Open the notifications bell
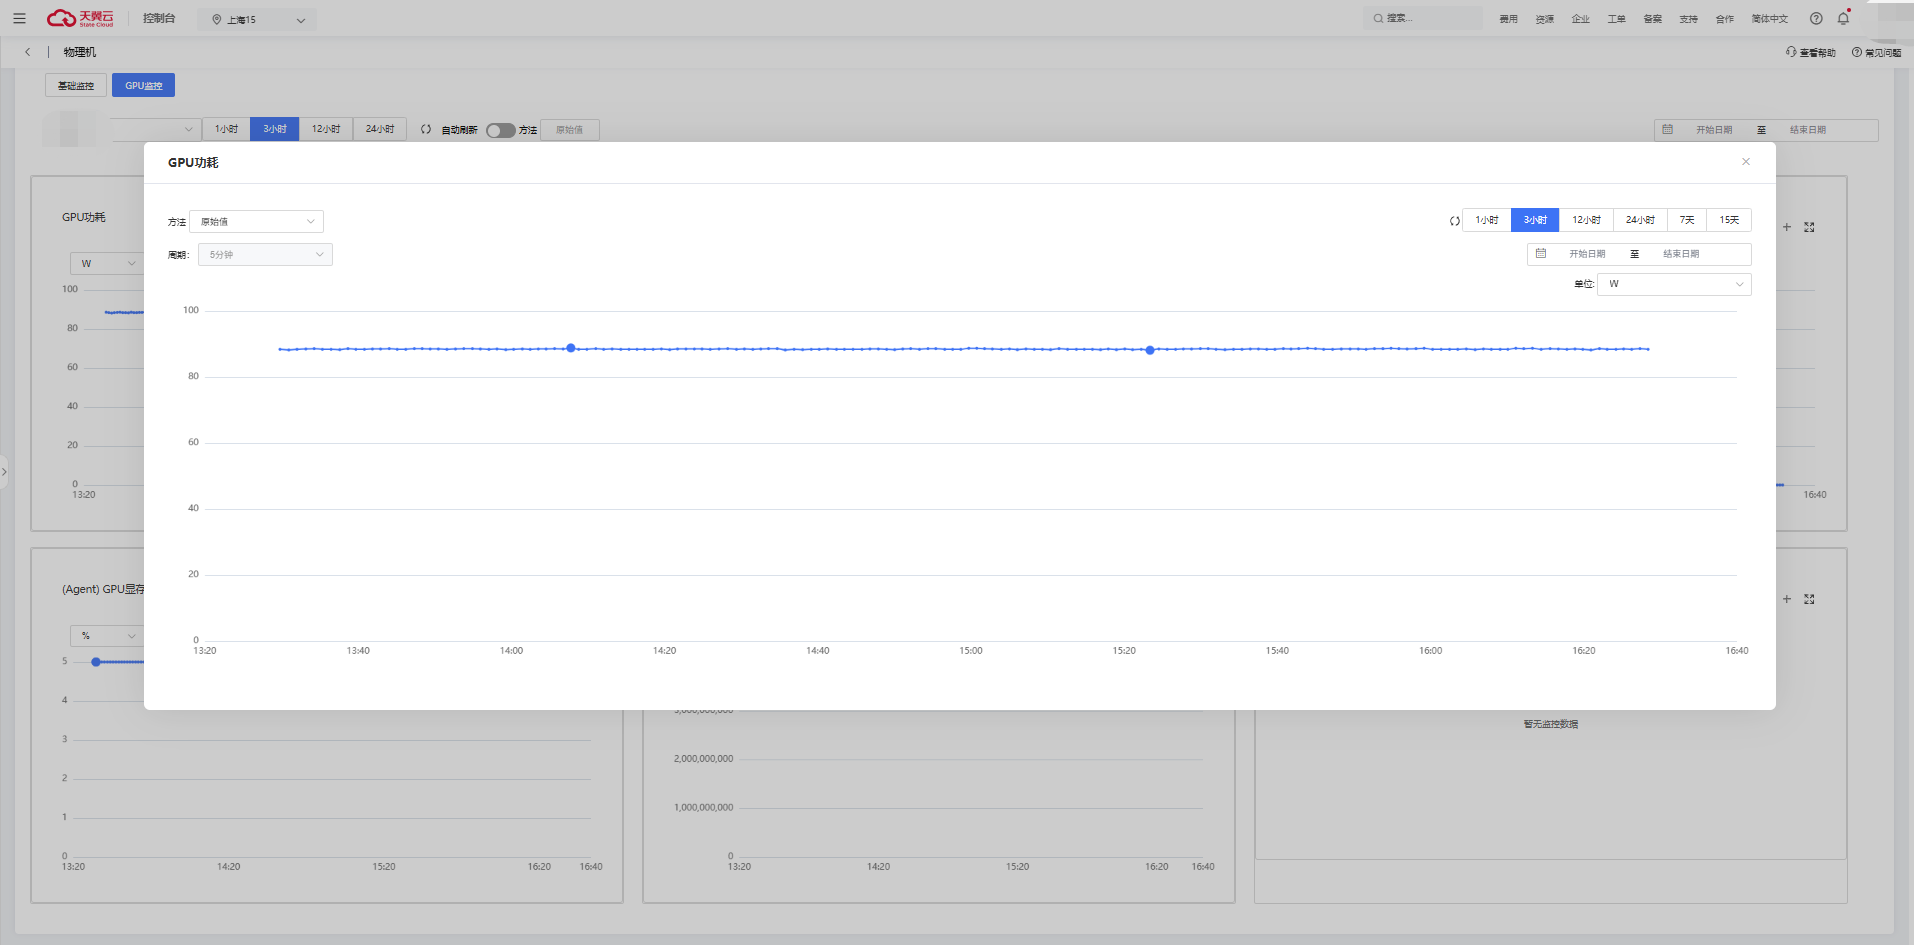The width and height of the screenshot is (1914, 945). coord(1843,18)
